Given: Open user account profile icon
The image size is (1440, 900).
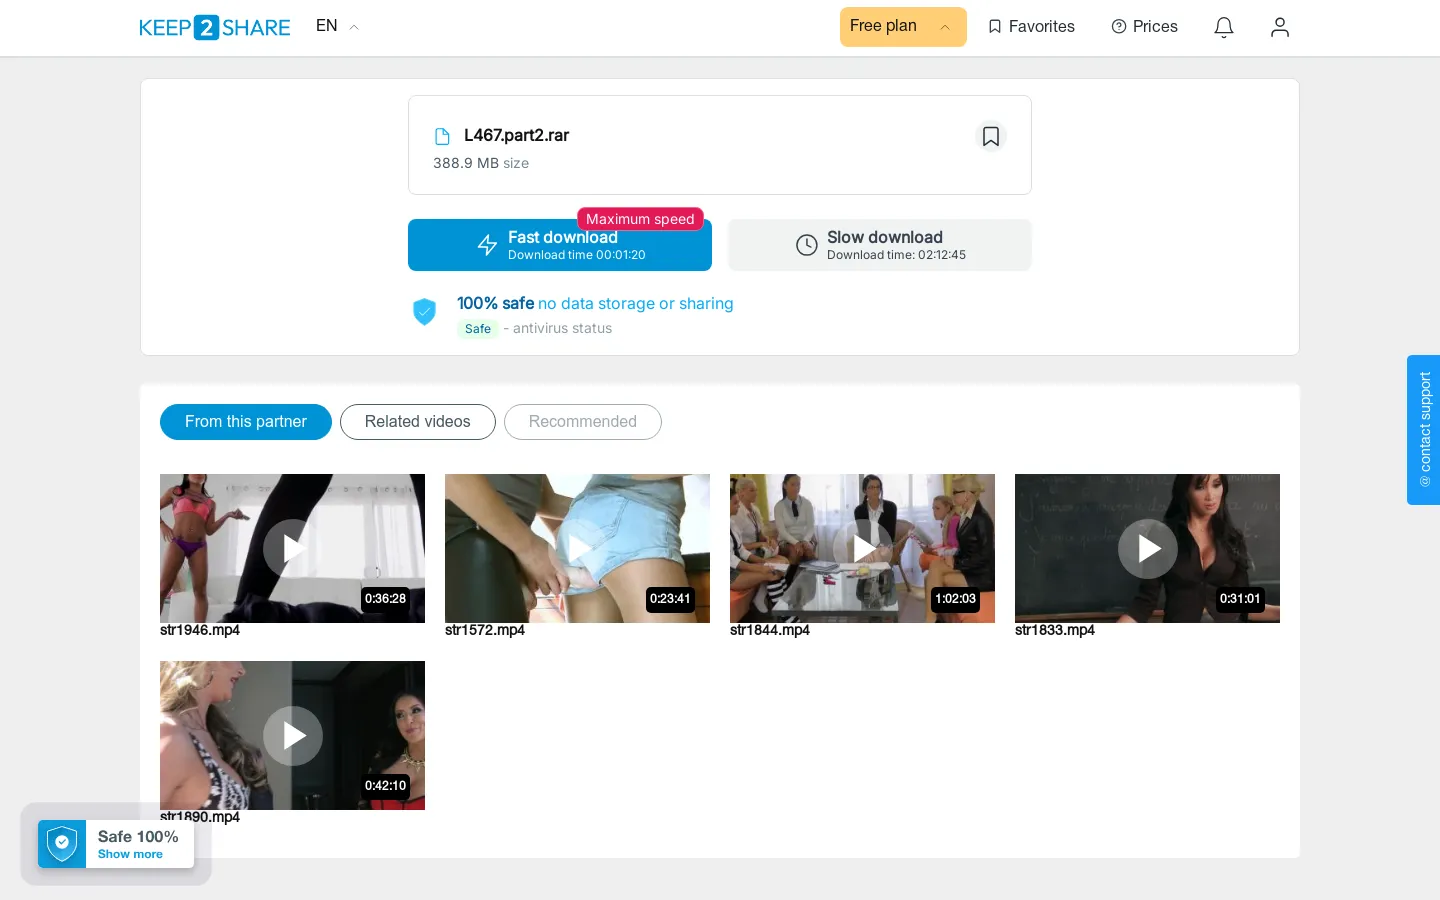Looking at the screenshot, I should [1280, 27].
